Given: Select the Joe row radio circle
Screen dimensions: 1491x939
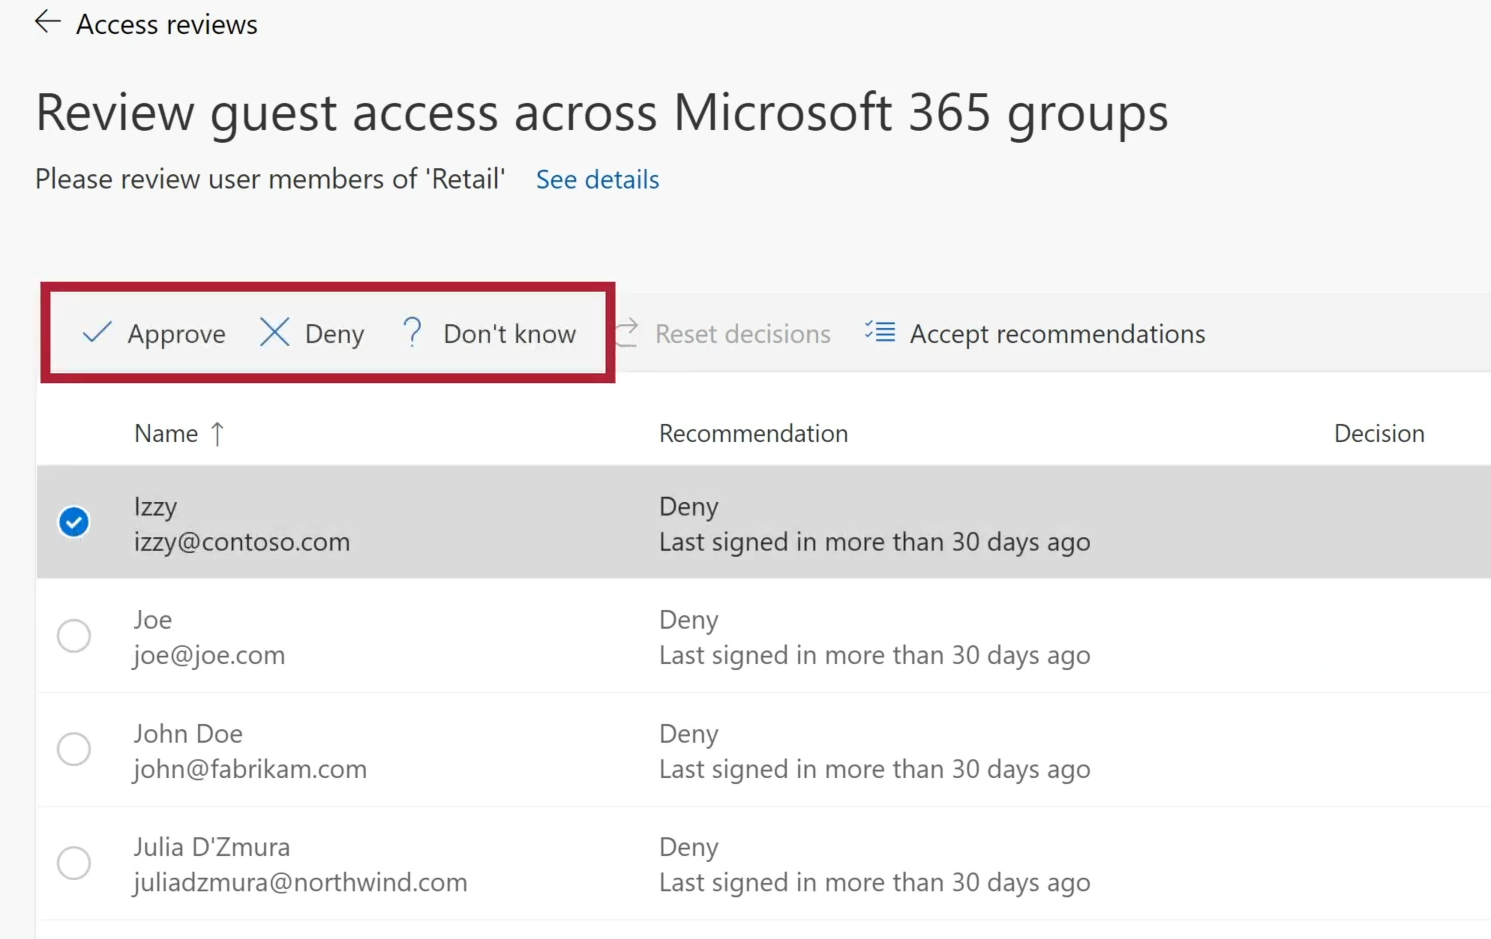Looking at the screenshot, I should point(74,635).
